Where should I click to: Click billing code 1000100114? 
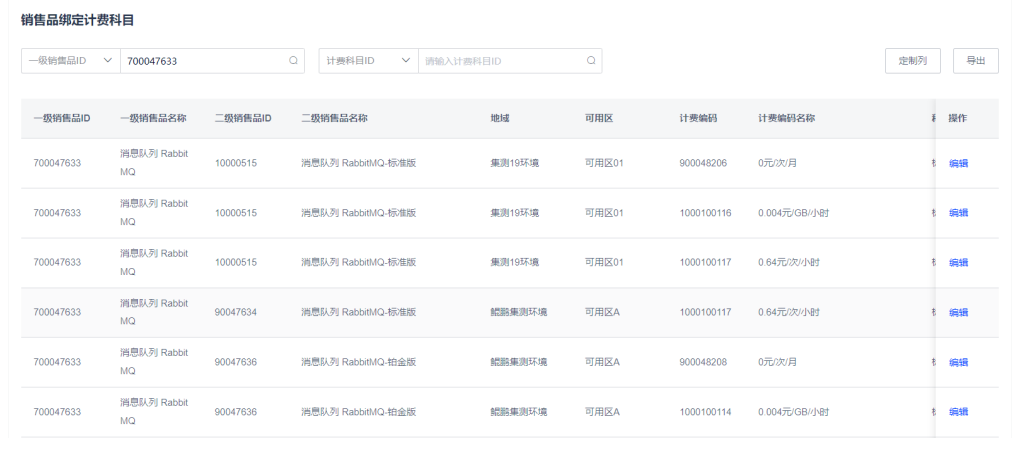click(705, 412)
